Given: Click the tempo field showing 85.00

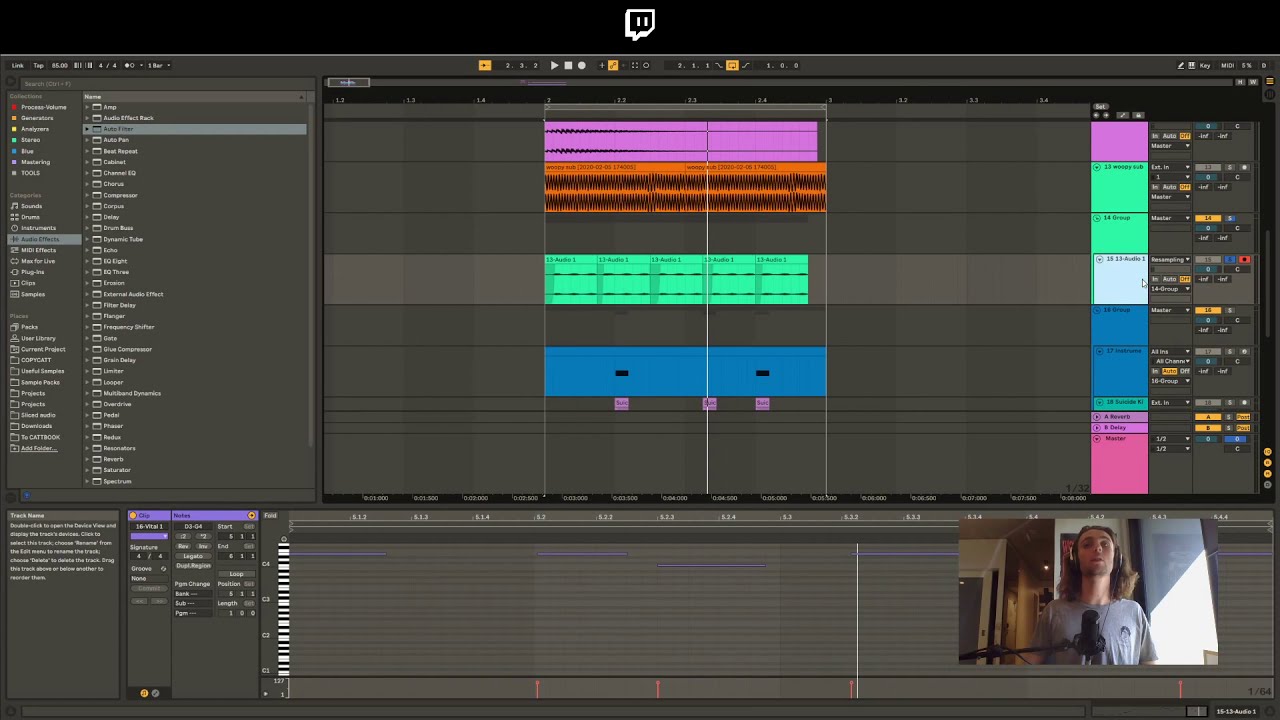Looking at the screenshot, I should coord(59,65).
